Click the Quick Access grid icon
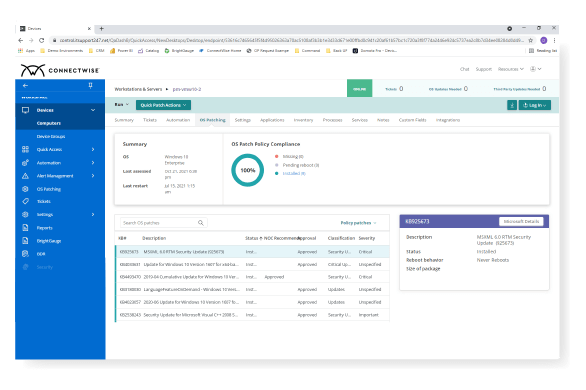 pyautogui.click(x=25, y=149)
